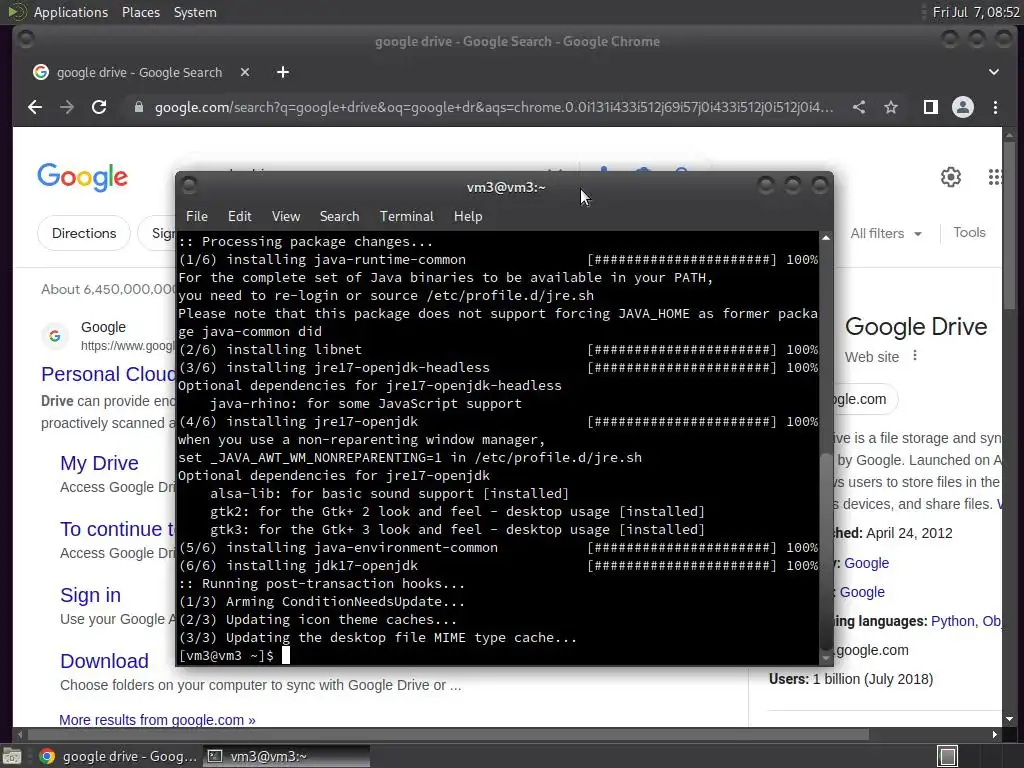The height and width of the screenshot is (768, 1024).
Task: Open the Google apps grid
Action: click(995, 176)
